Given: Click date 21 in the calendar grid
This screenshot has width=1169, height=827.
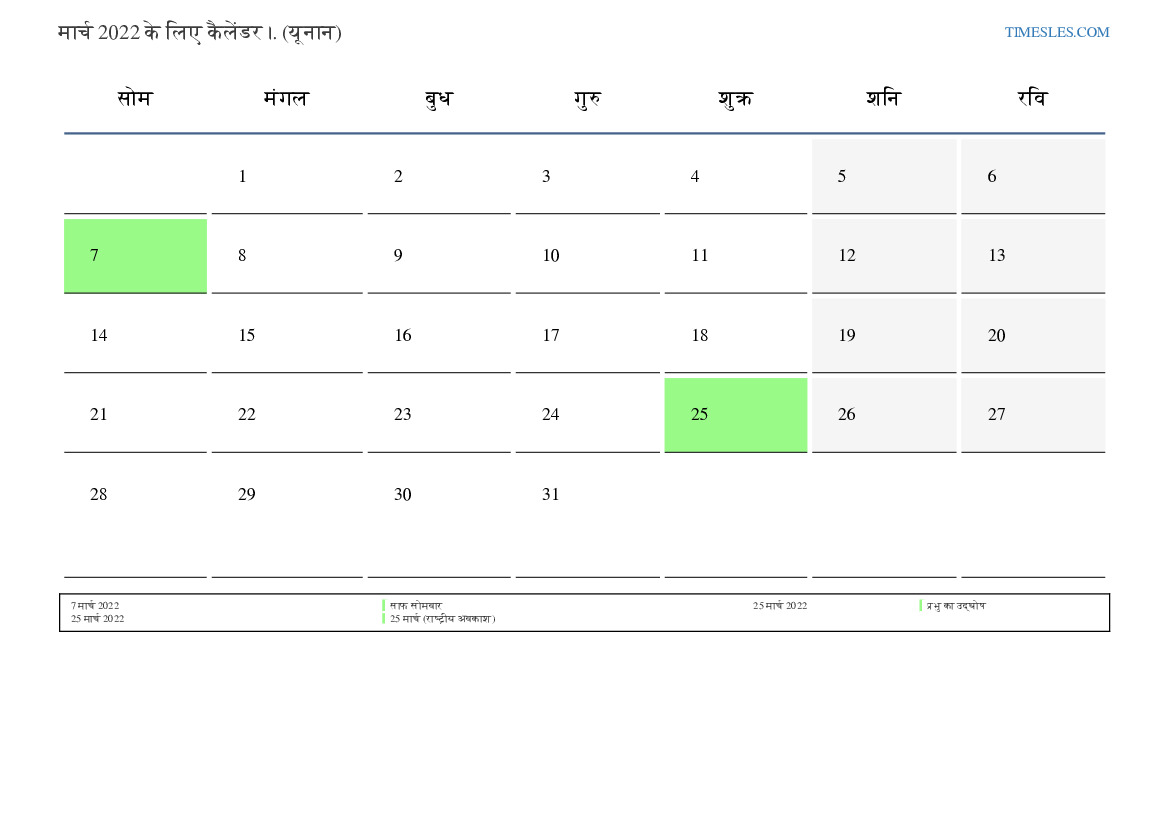Looking at the screenshot, I should click(x=135, y=415).
